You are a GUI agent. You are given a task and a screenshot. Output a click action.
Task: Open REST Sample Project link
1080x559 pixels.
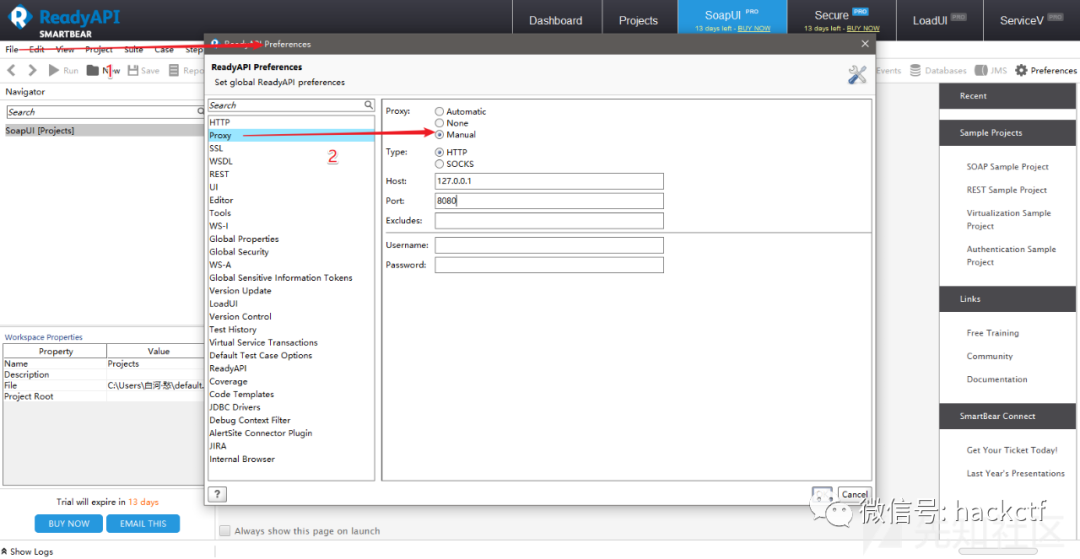(1006, 190)
